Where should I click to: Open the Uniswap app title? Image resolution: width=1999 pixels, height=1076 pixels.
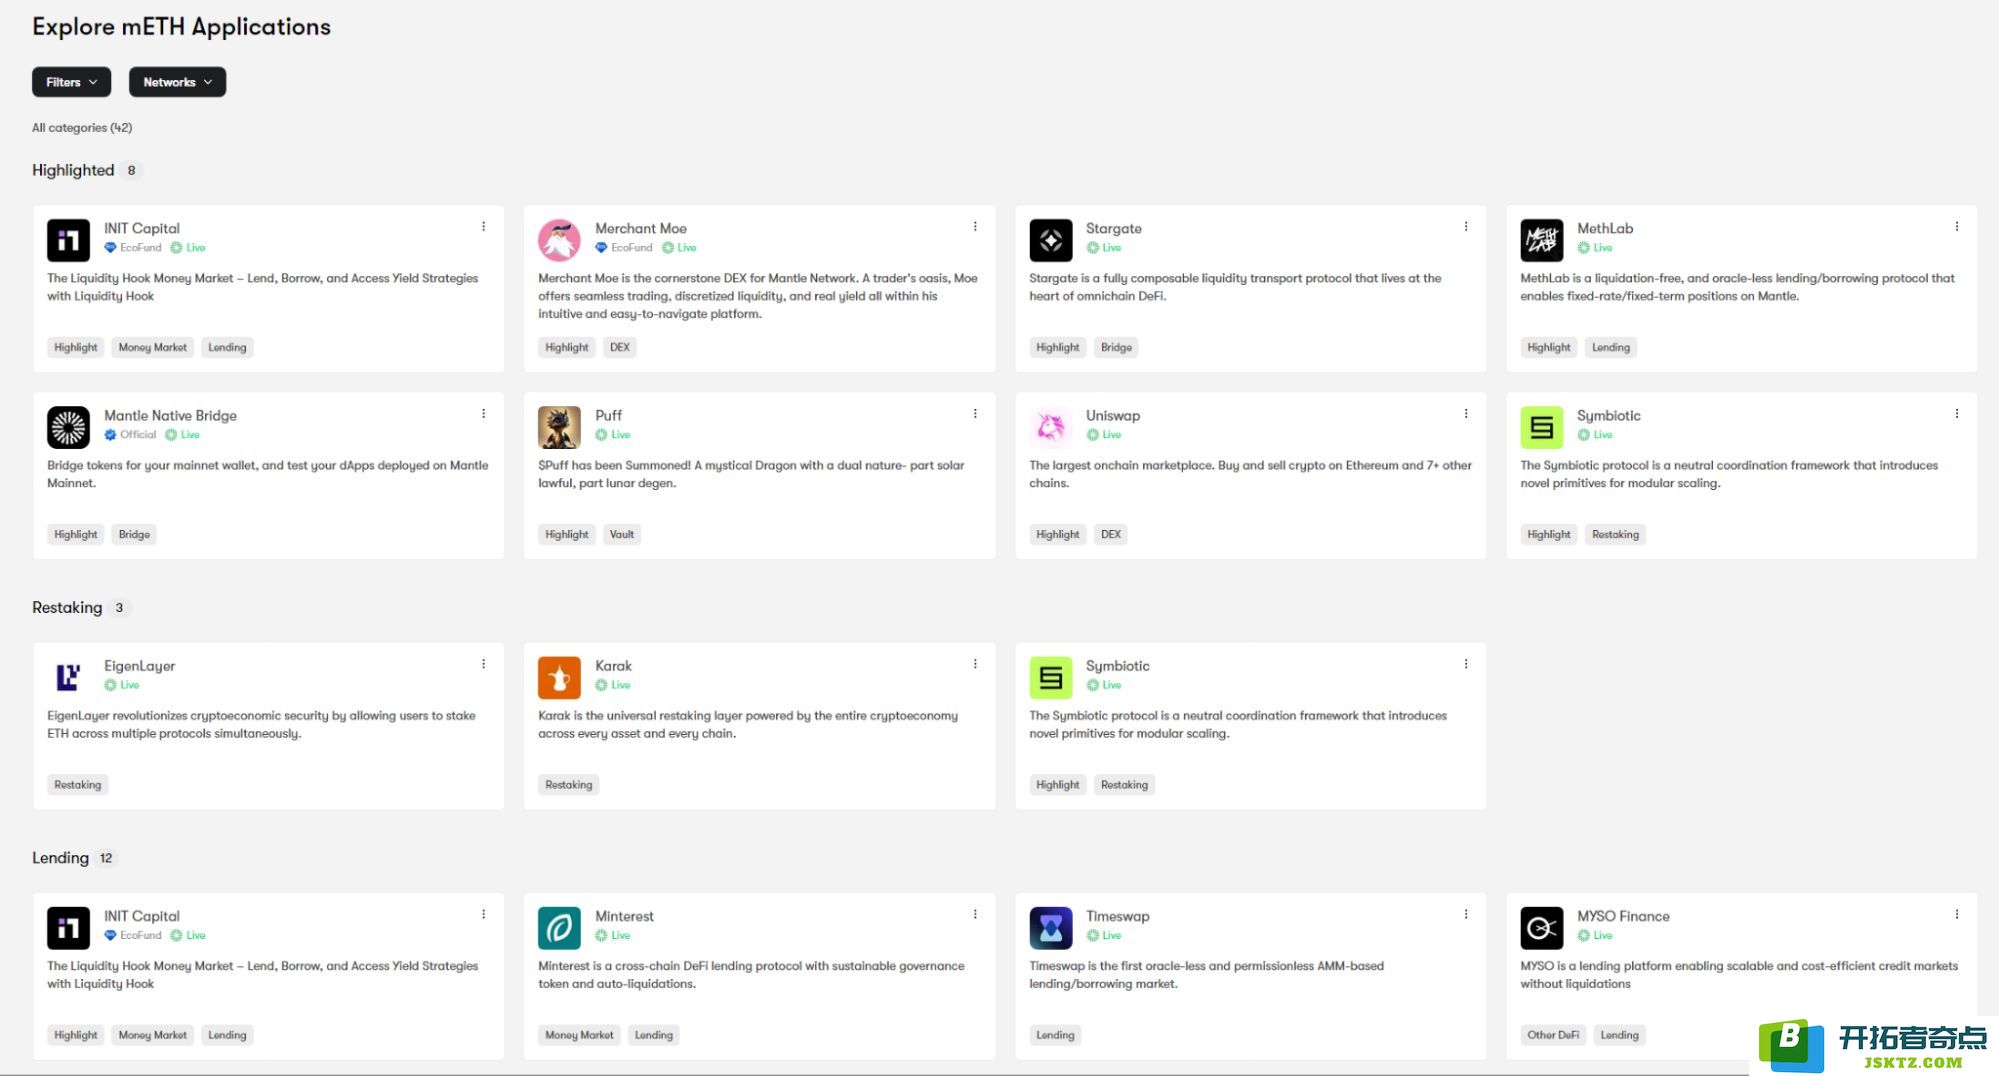tap(1113, 416)
